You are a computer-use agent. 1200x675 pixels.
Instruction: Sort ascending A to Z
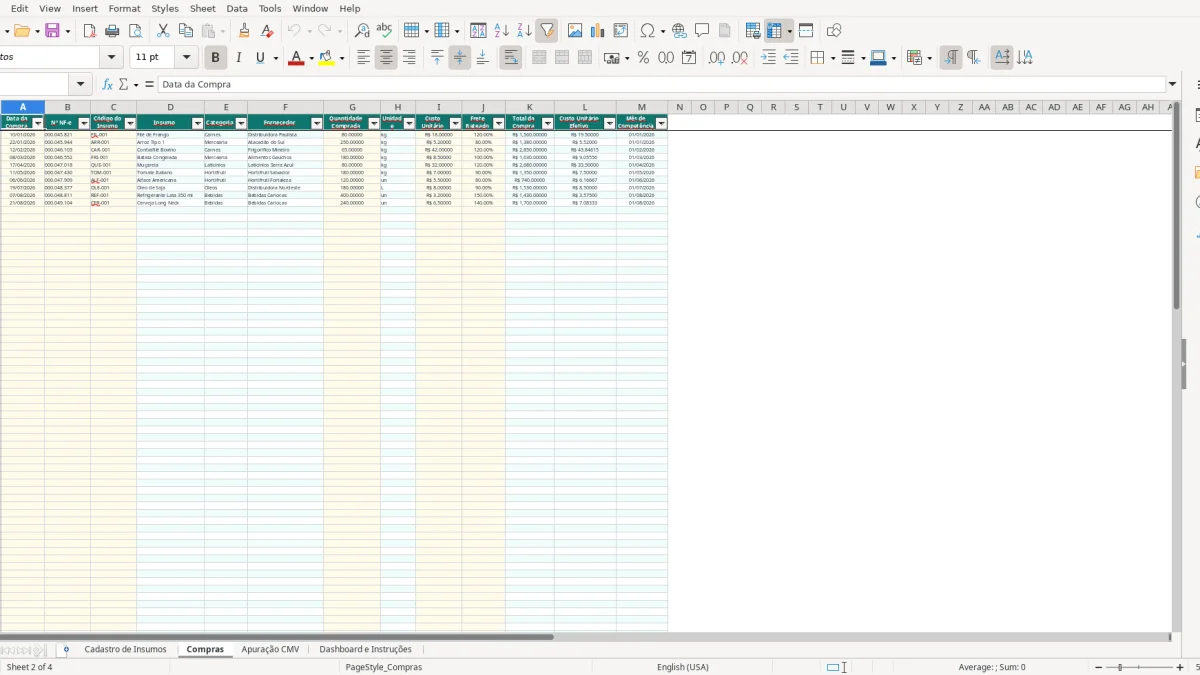pyautogui.click(x=502, y=31)
